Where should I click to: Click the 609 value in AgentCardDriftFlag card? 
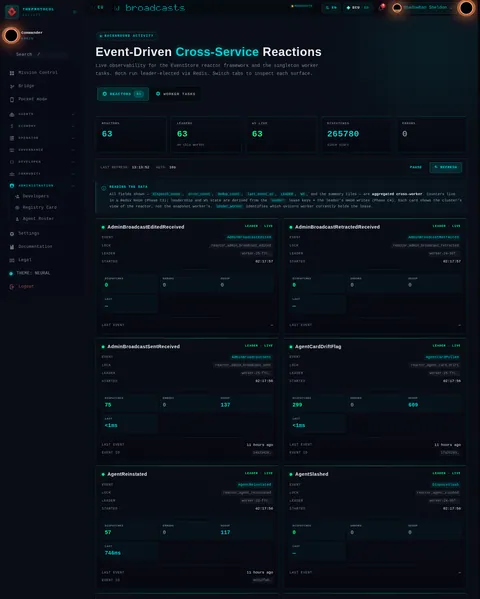[413, 405]
